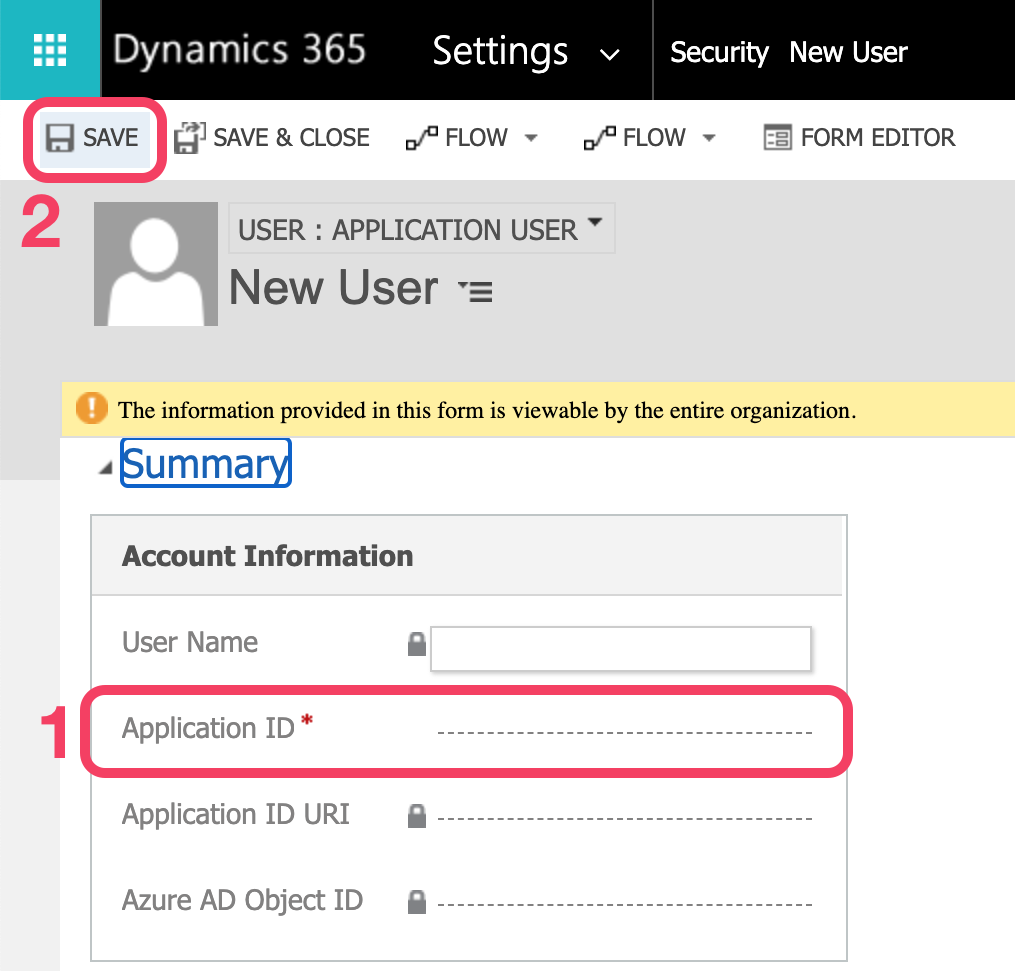Click the Azure AD Object ID lock icon

[x=417, y=902]
